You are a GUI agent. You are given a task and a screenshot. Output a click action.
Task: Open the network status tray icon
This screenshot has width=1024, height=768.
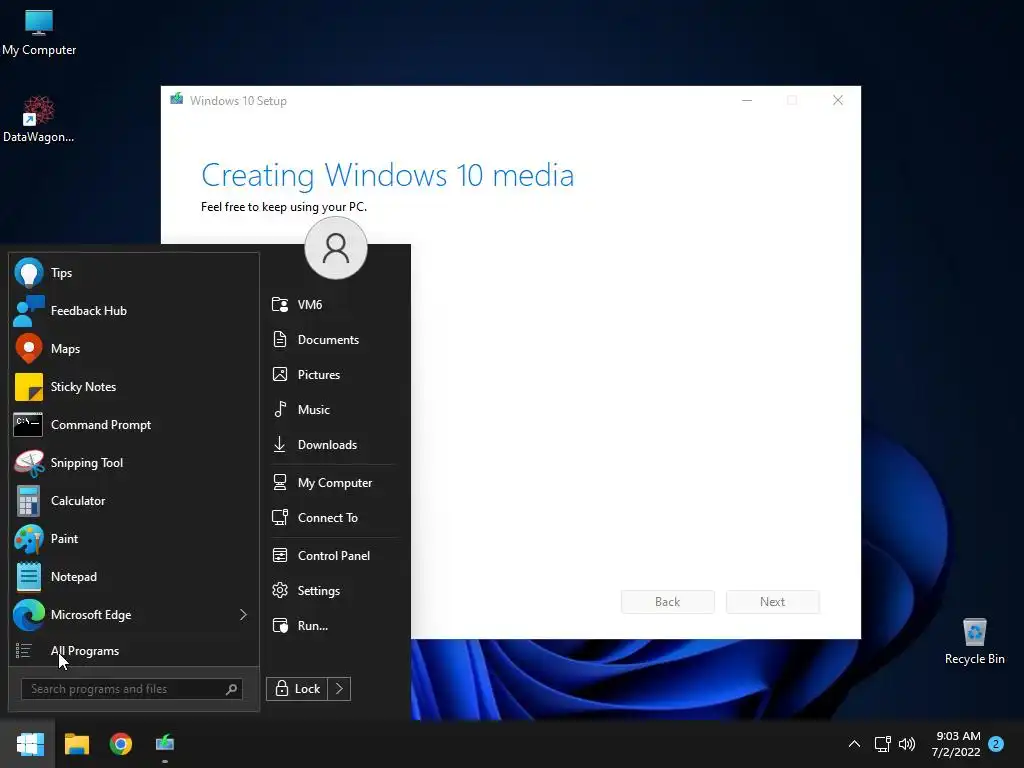[x=882, y=744]
